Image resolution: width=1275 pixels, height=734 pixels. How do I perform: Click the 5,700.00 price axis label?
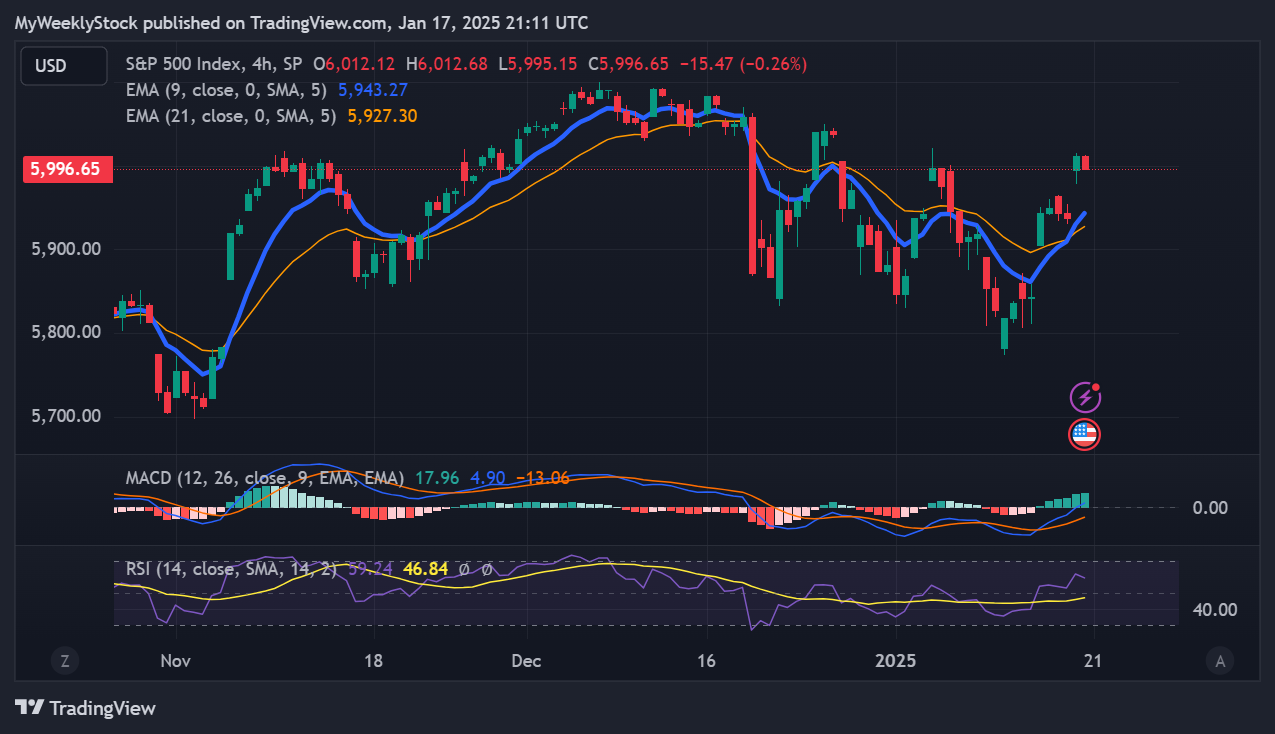(x=65, y=415)
